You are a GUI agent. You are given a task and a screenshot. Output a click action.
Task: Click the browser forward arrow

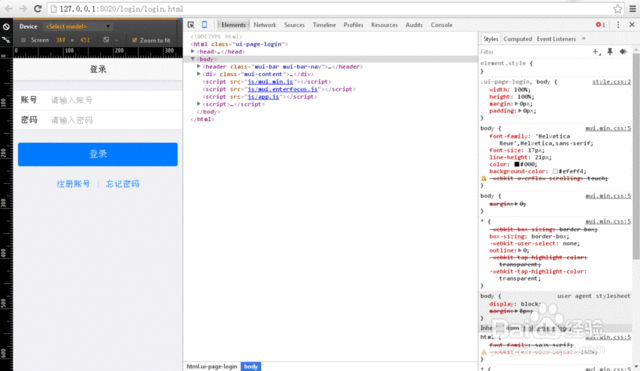tap(23, 9)
